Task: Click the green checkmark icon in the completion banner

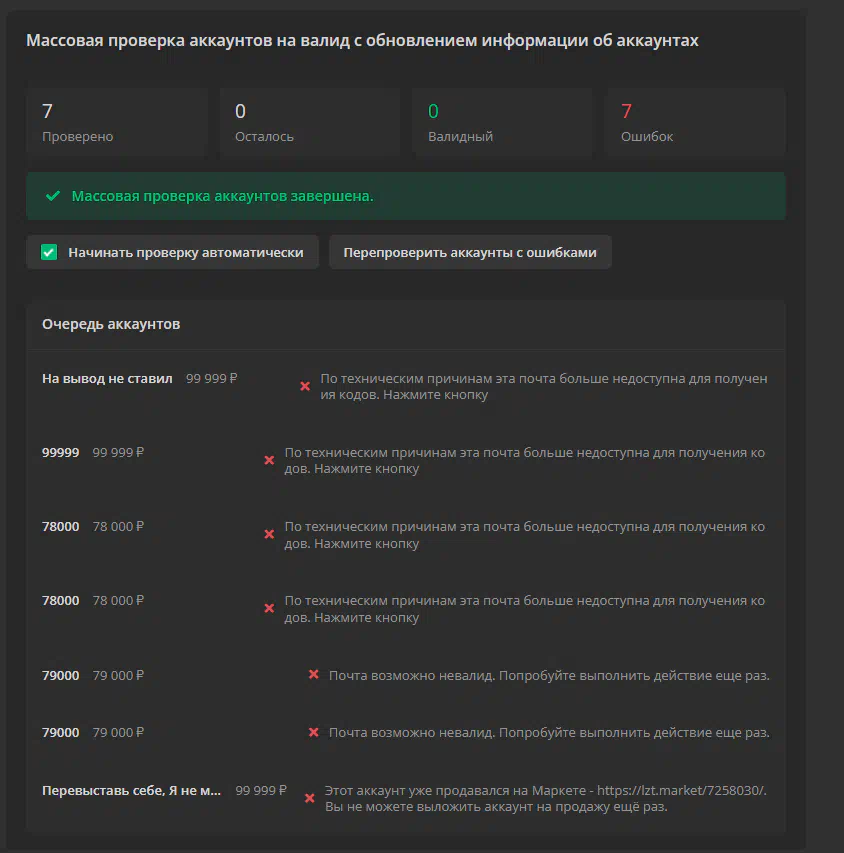Action: pos(53,196)
